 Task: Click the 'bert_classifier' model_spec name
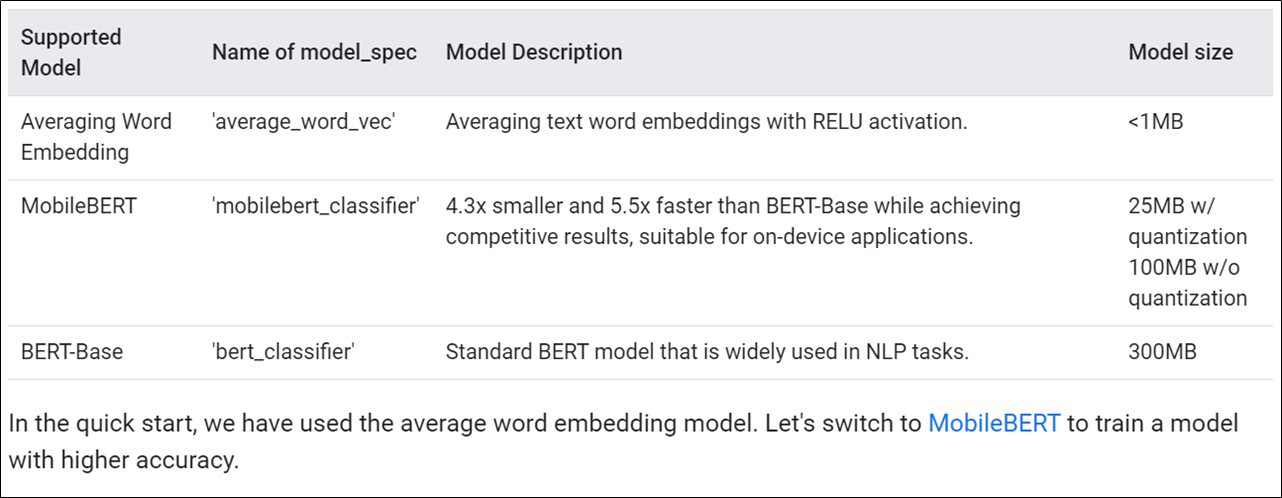283,352
